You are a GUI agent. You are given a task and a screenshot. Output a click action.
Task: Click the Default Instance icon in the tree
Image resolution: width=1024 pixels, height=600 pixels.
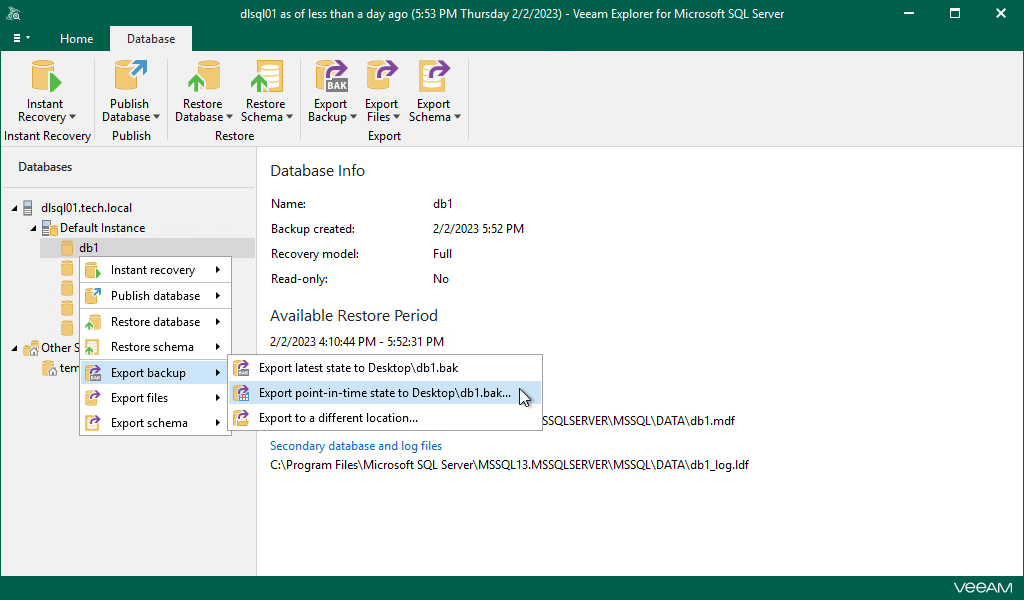tap(50, 228)
